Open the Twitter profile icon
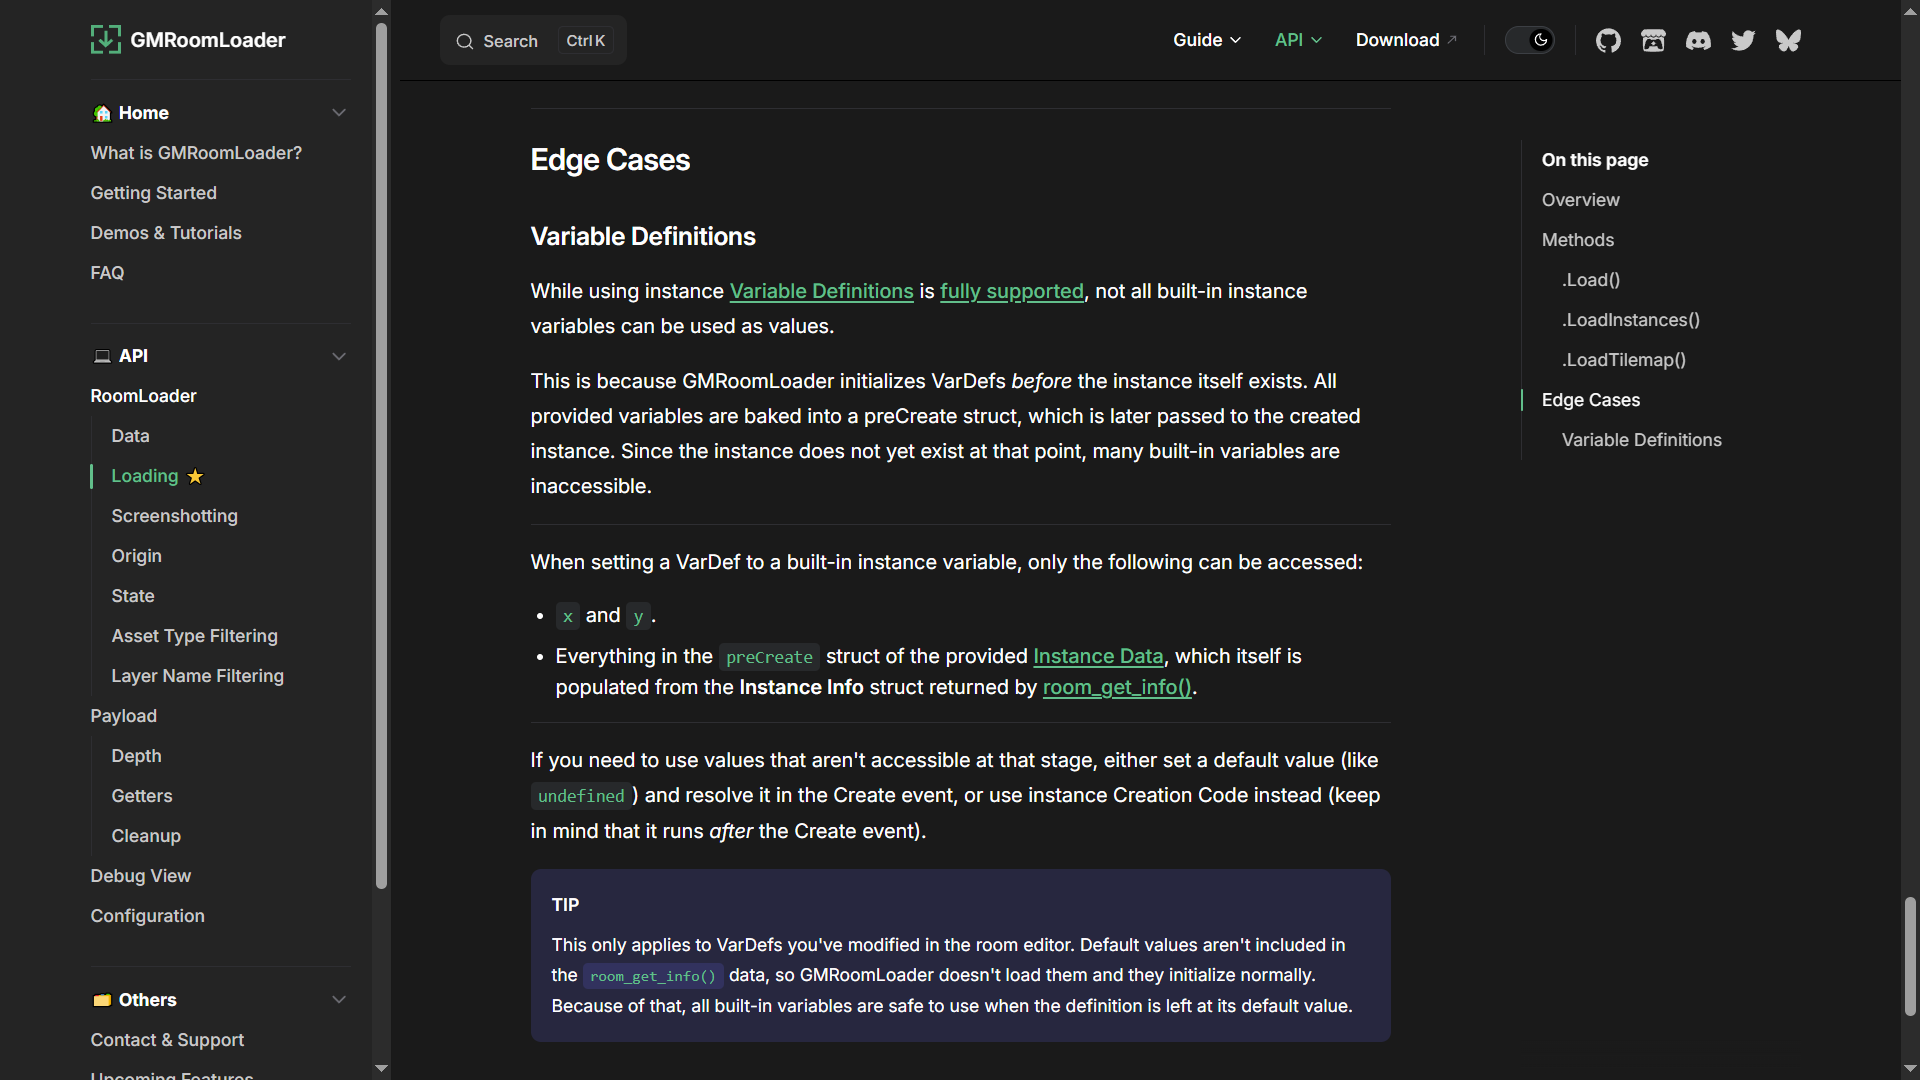The width and height of the screenshot is (1920, 1080). 1743,40
